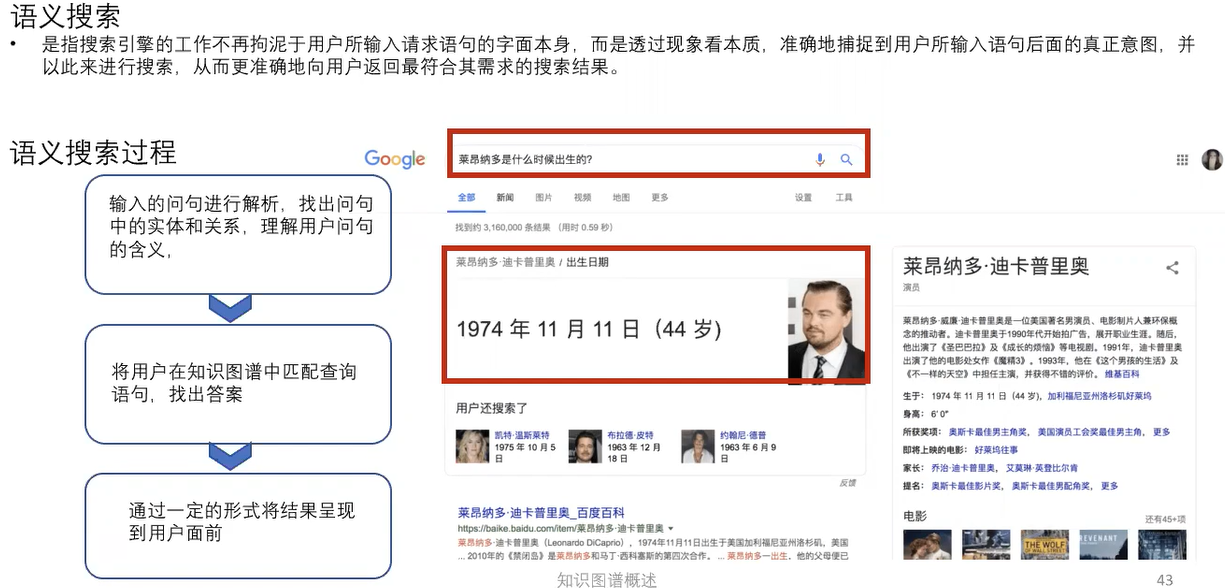Image resolution: width=1225 pixels, height=588 pixels.
Task: Click the 凯特·温斯莱特 photo thumbnail
Action: click(x=471, y=447)
